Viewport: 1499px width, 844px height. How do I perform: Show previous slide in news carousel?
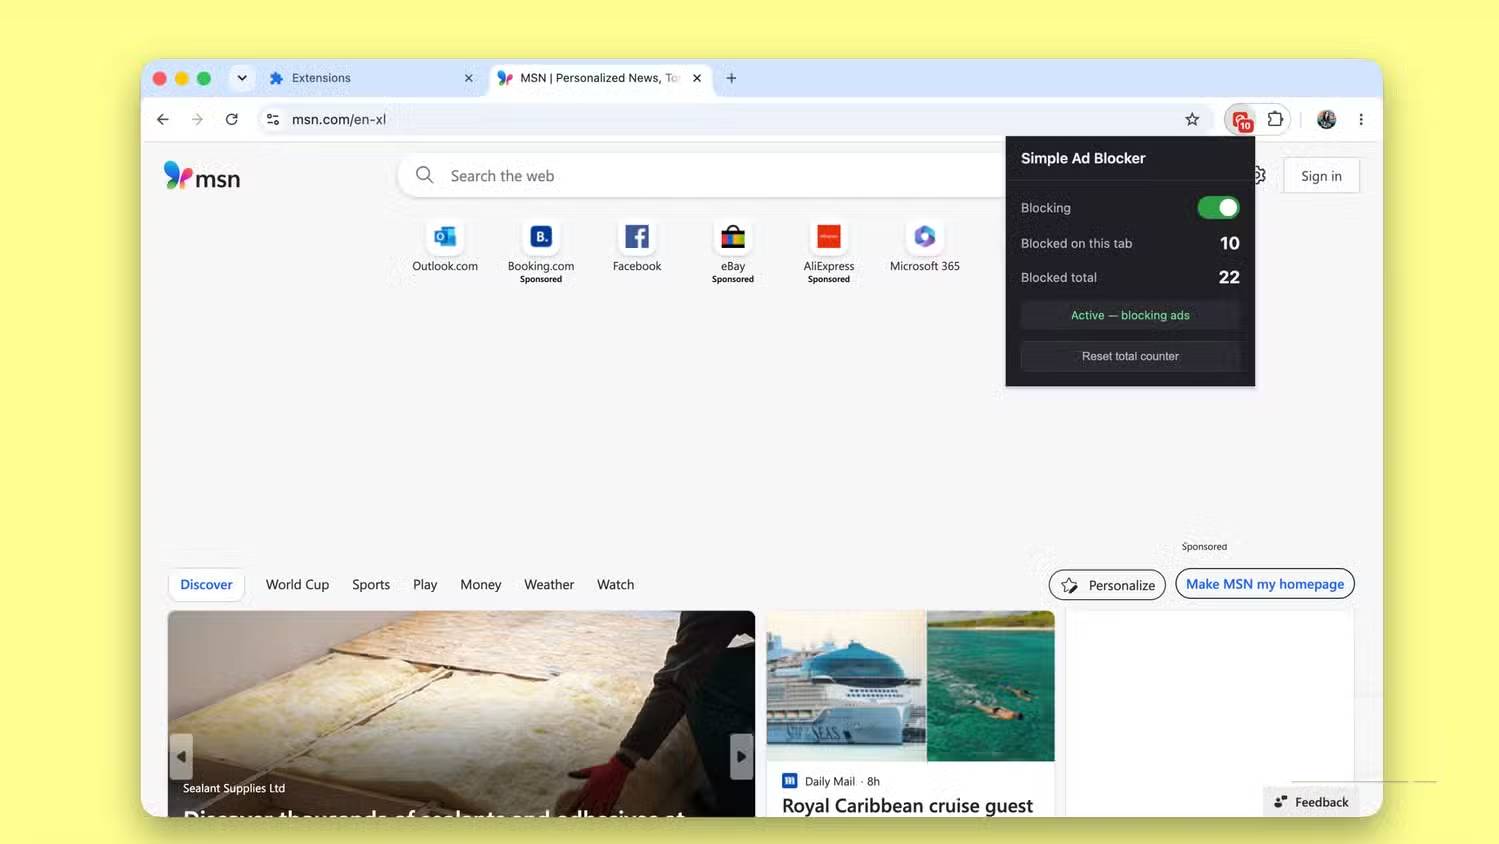[181, 757]
